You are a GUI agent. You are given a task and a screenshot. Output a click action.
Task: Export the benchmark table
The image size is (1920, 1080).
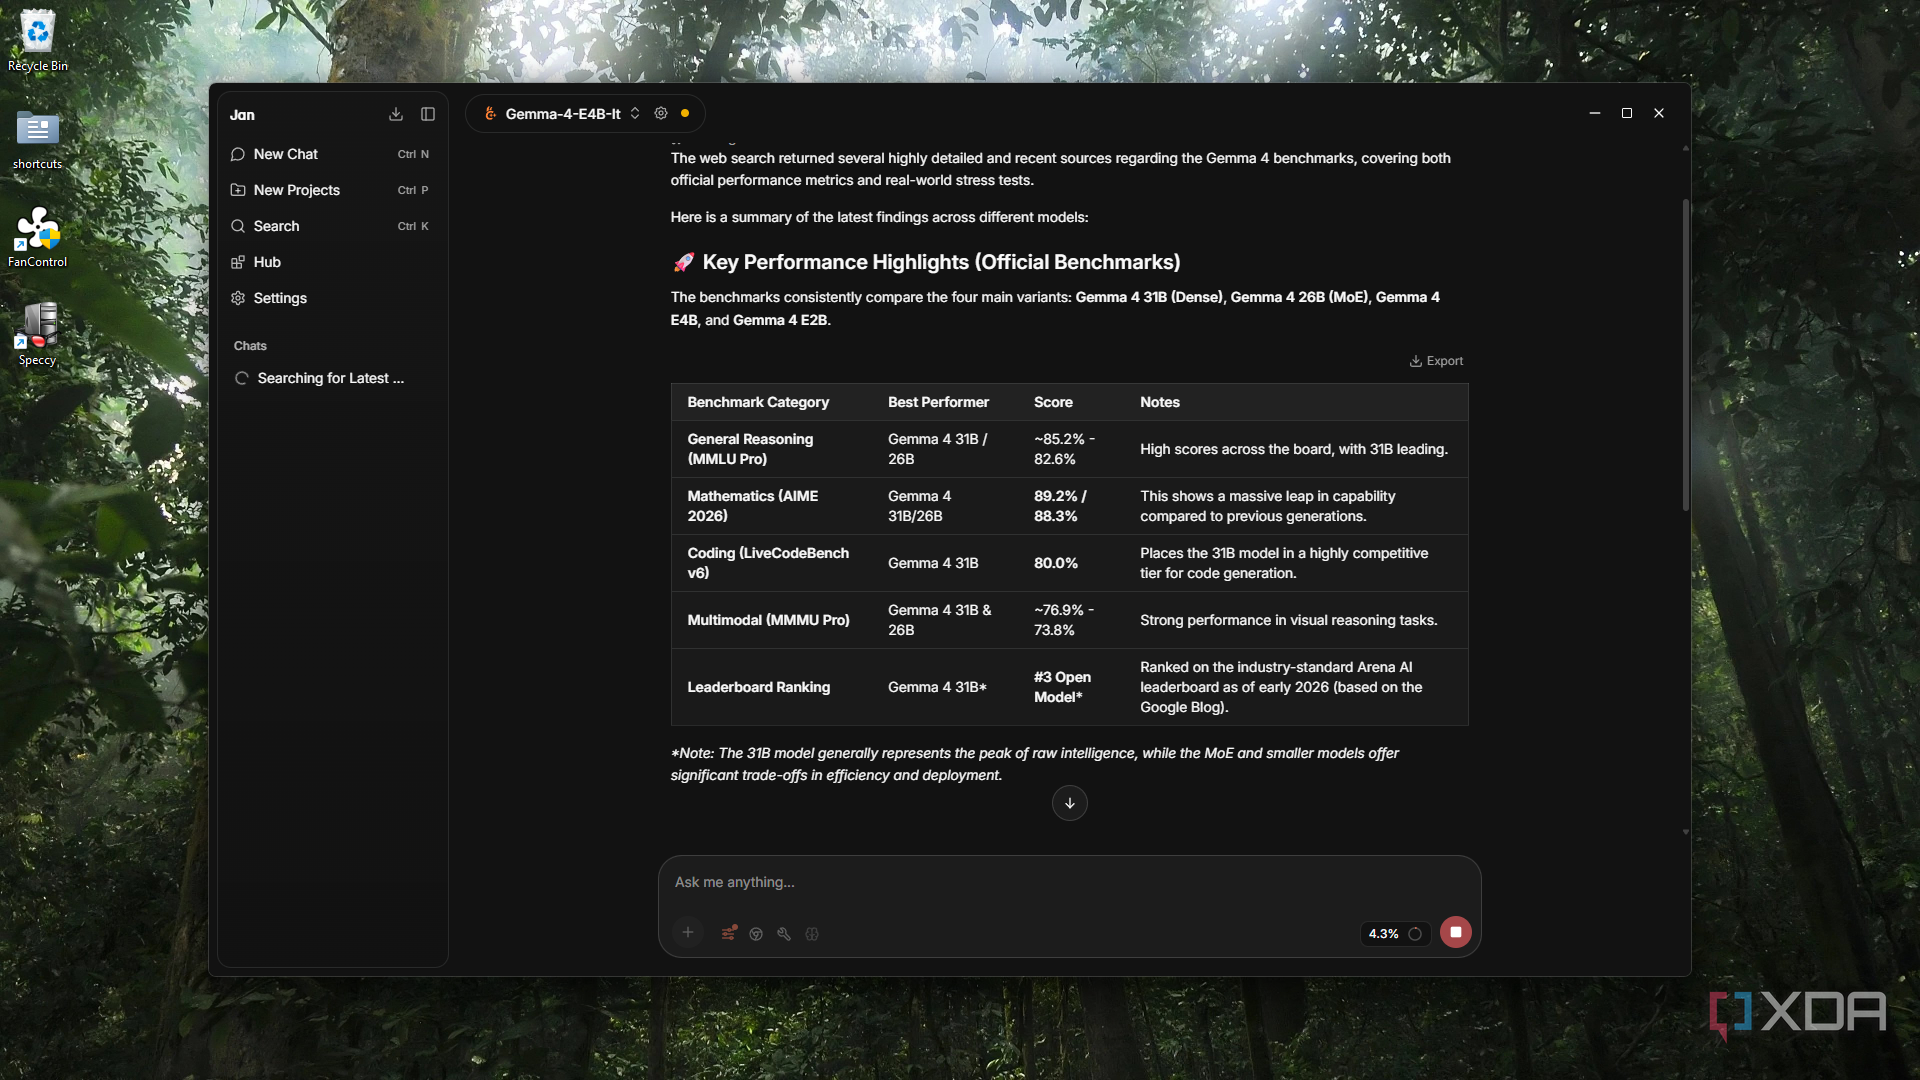pos(1436,361)
